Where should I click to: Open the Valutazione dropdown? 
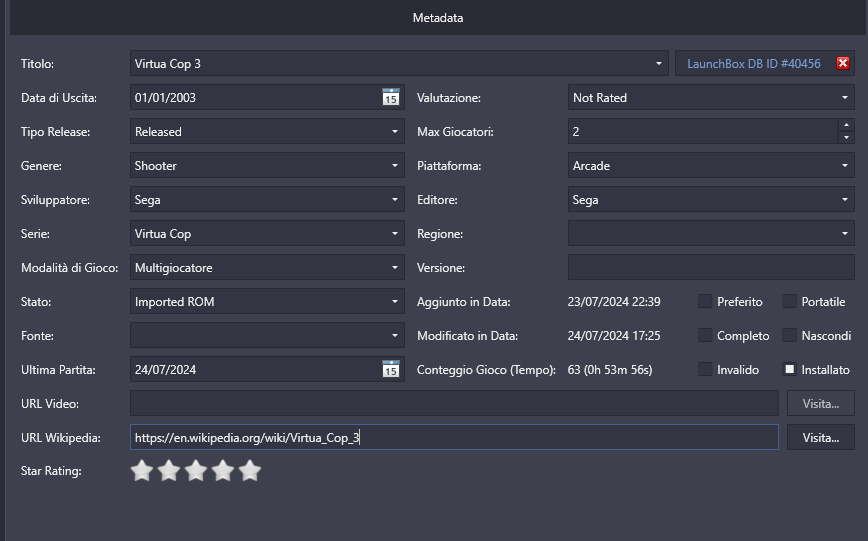tap(845, 97)
